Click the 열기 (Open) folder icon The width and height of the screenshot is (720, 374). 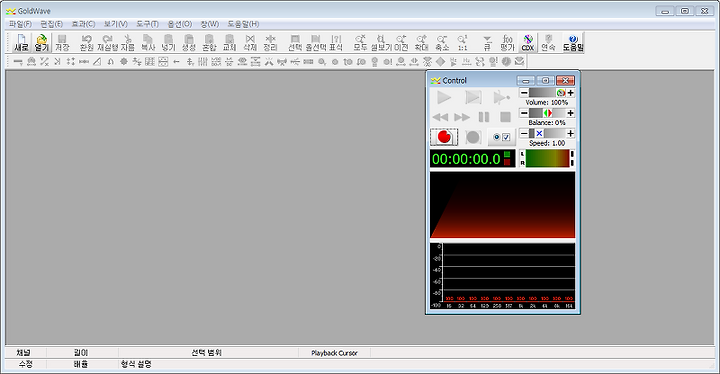click(x=41, y=43)
